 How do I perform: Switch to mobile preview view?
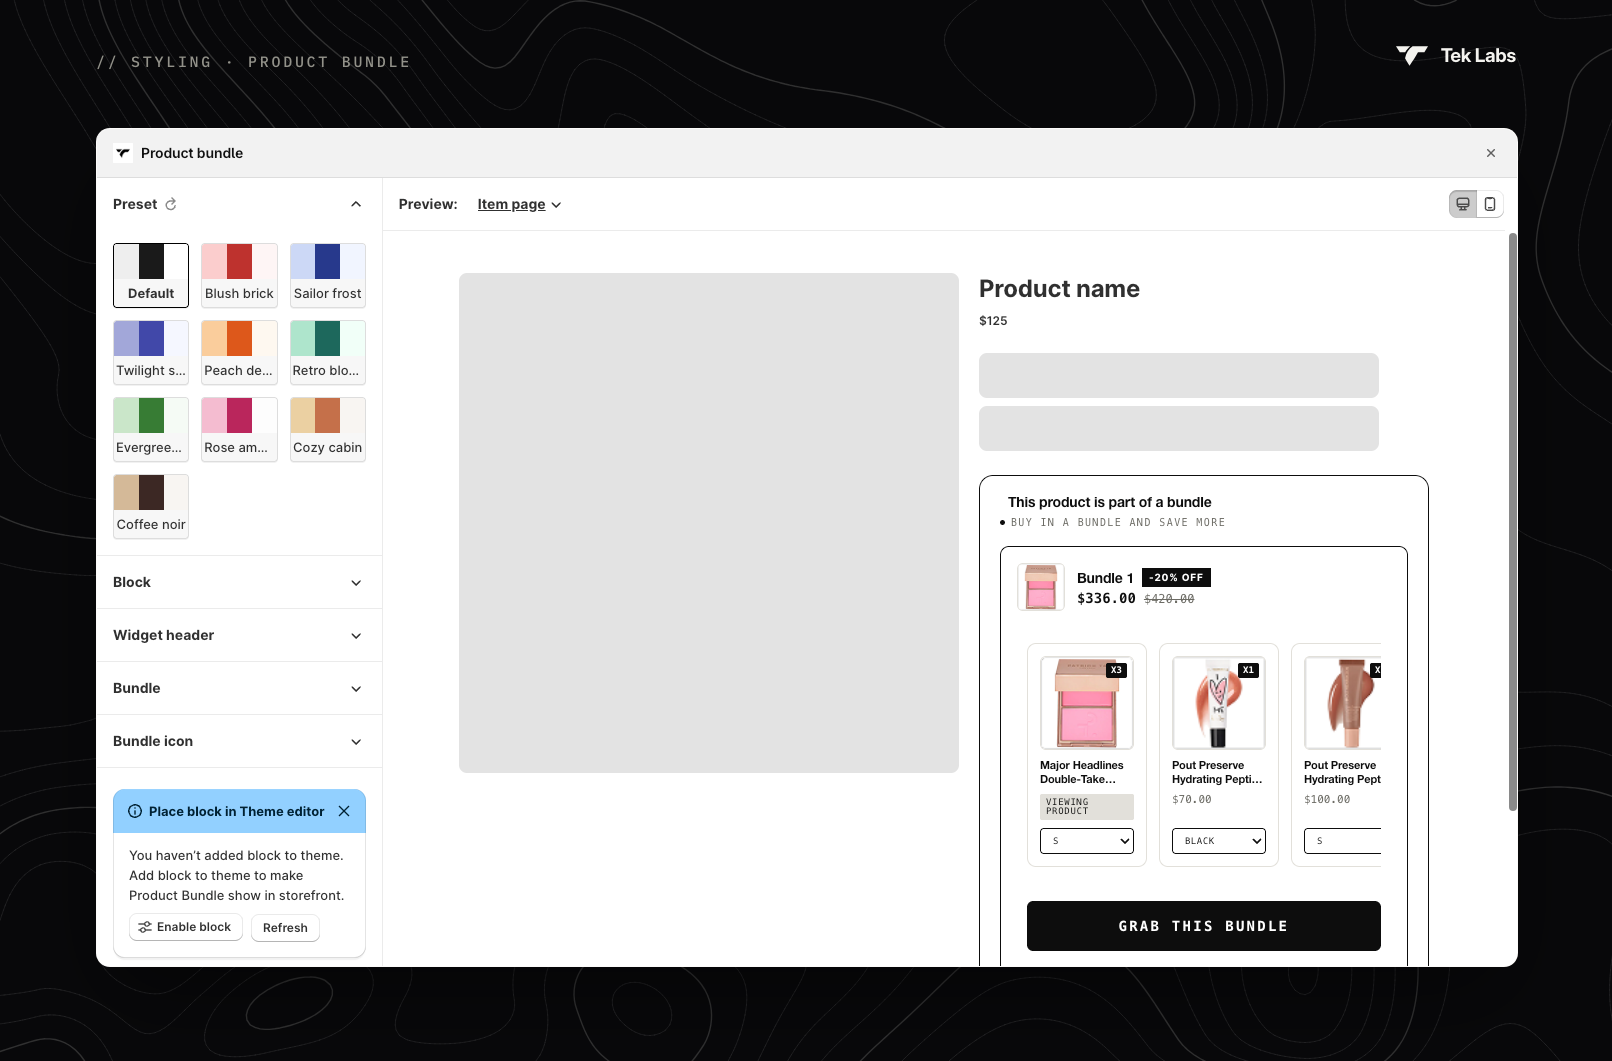pyautogui.click(x=1490, y=204)
